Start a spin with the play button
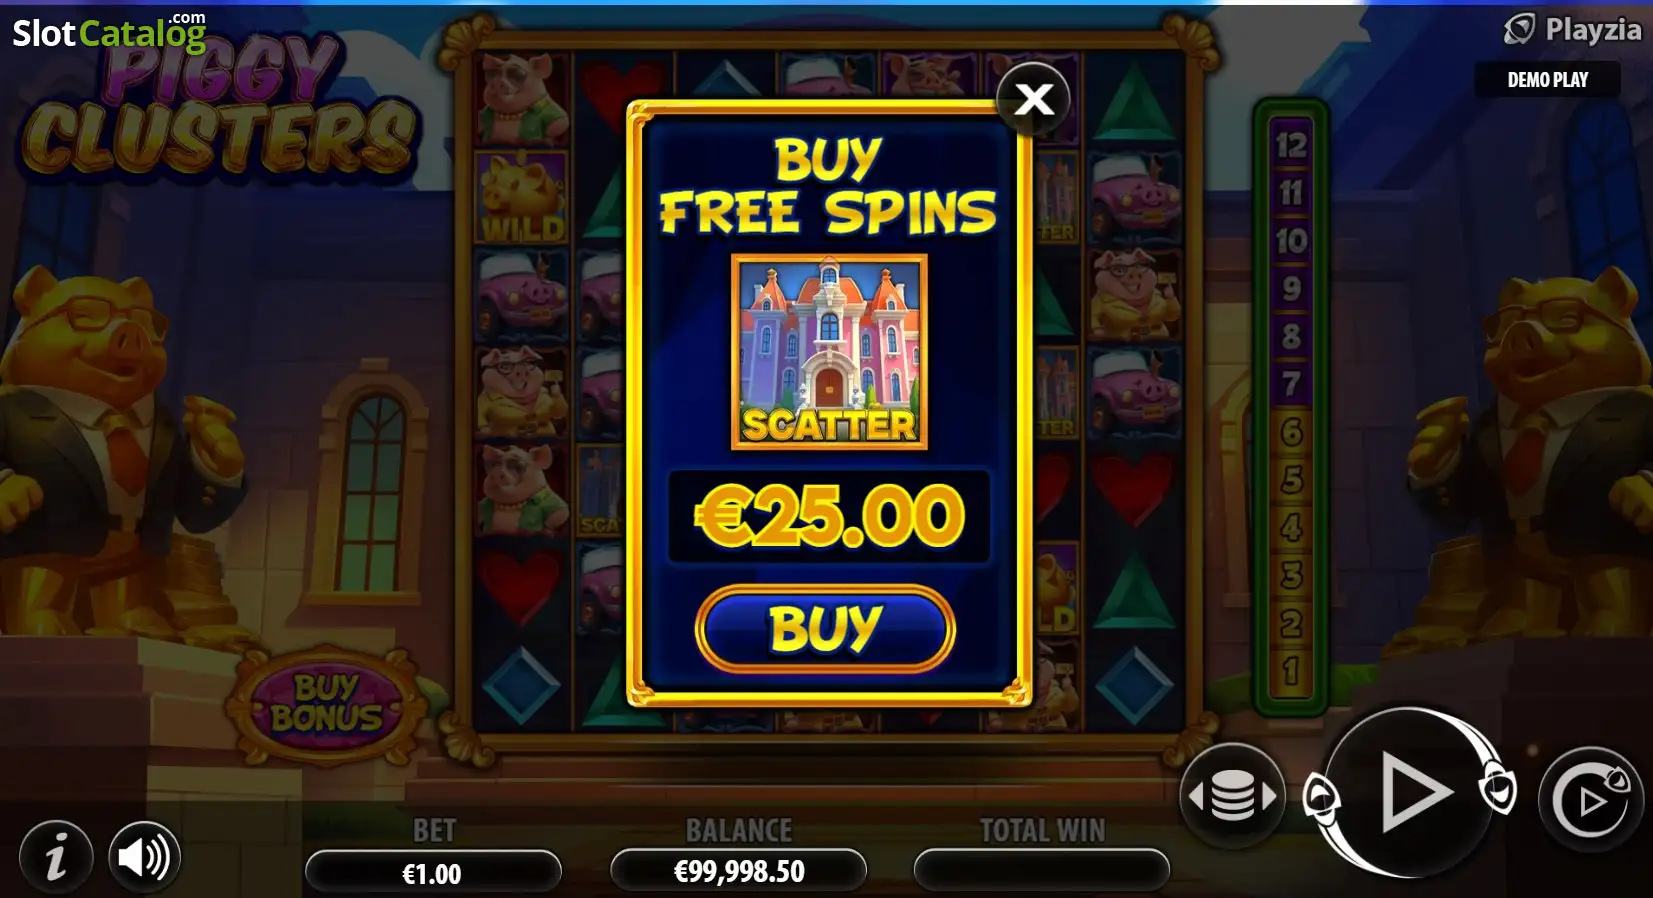The image size is (1653, 898). [x=1410, y=792]
